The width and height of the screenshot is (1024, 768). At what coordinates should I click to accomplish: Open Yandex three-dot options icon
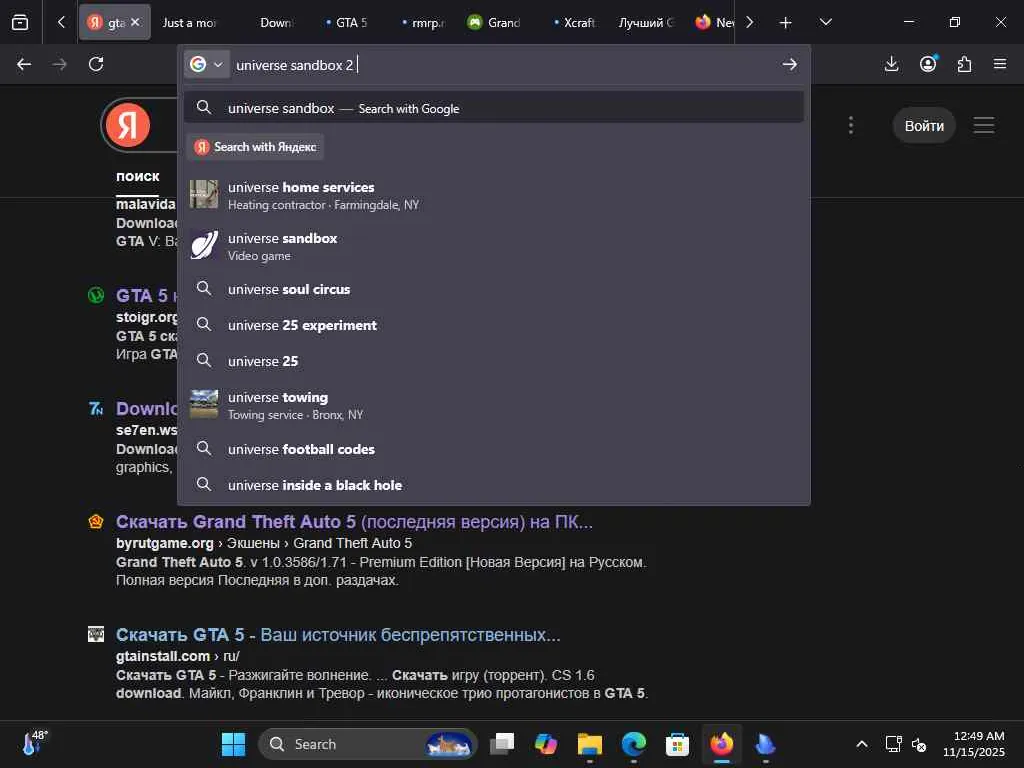pyautogui.click(x=850, y=125)
